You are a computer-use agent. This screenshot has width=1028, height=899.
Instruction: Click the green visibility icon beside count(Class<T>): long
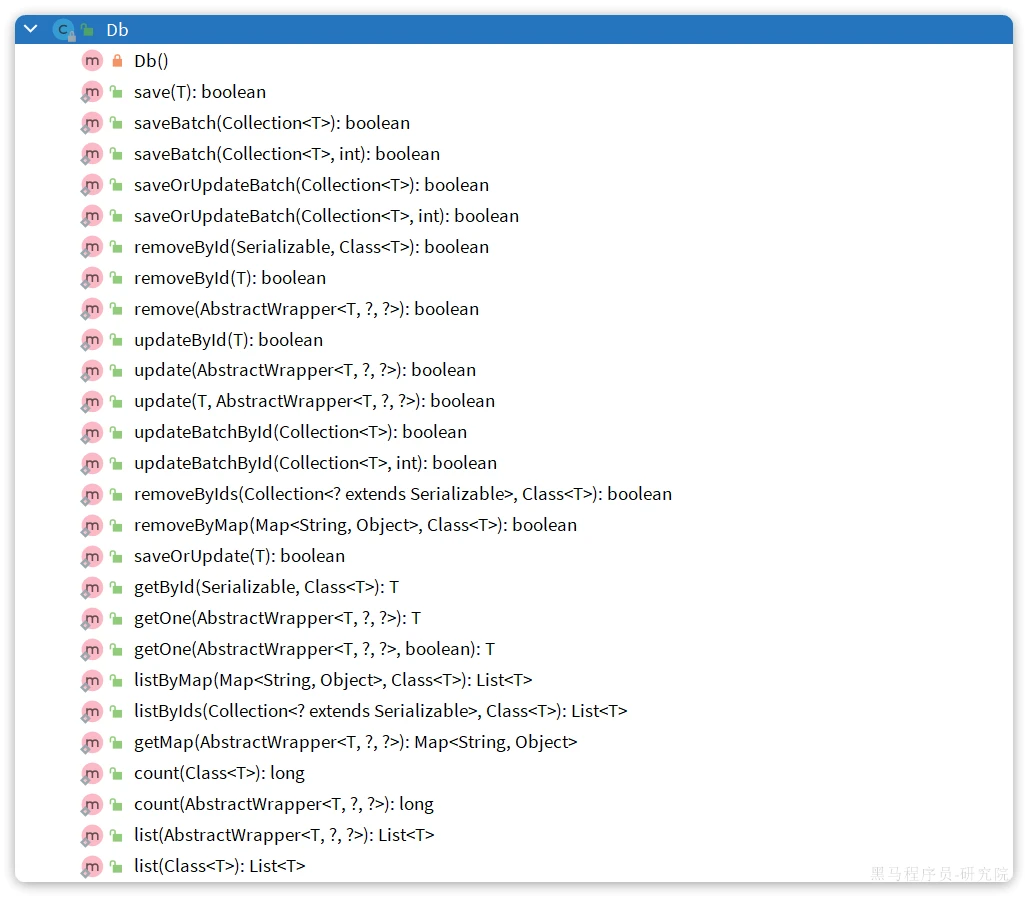tap(117, 774)
